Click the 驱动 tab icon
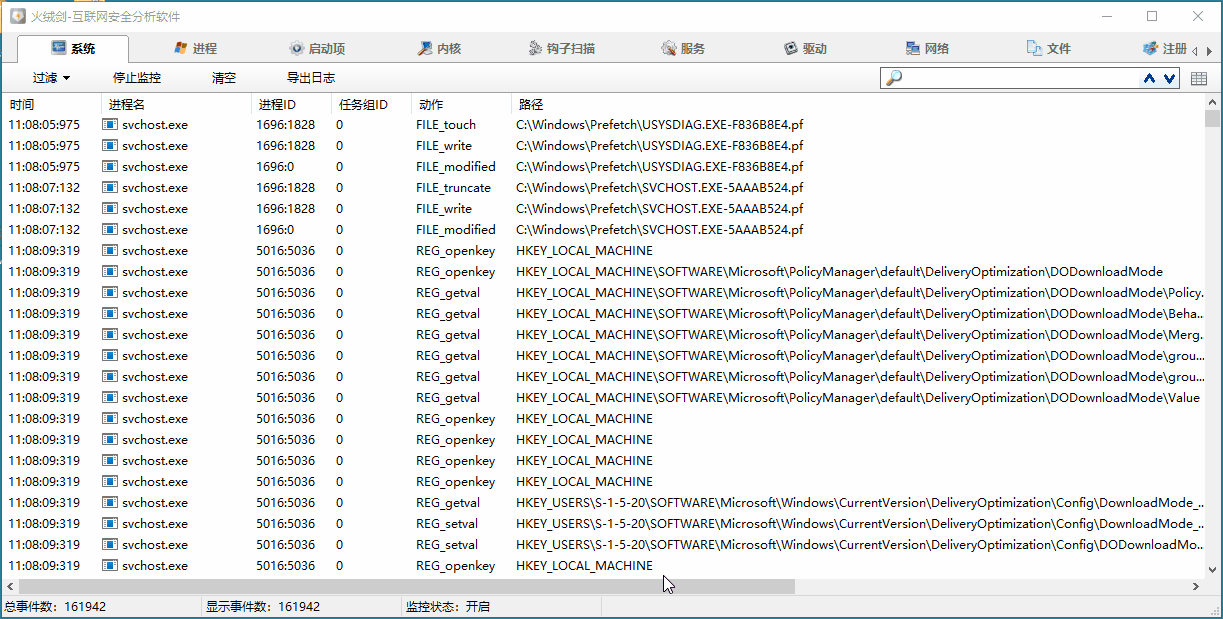1223x619 pixels. [x=790, y=48]
